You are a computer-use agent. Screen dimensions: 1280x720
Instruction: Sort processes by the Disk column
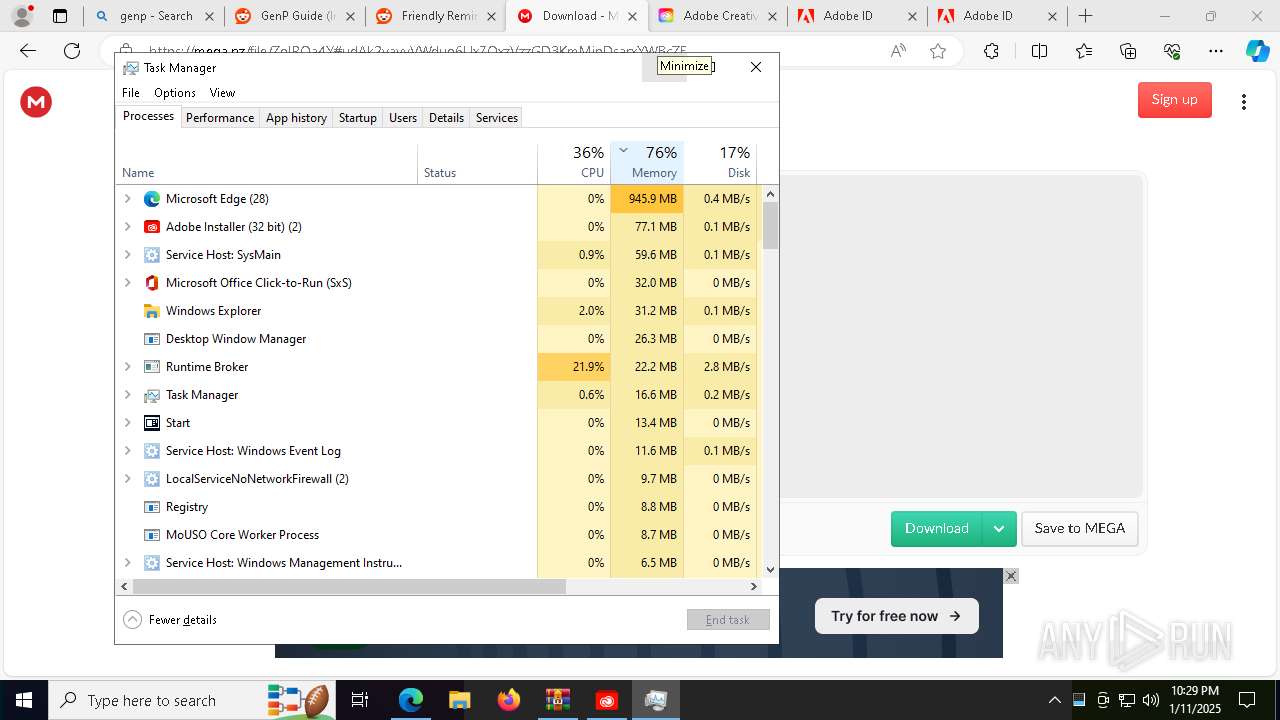(720, 163)
